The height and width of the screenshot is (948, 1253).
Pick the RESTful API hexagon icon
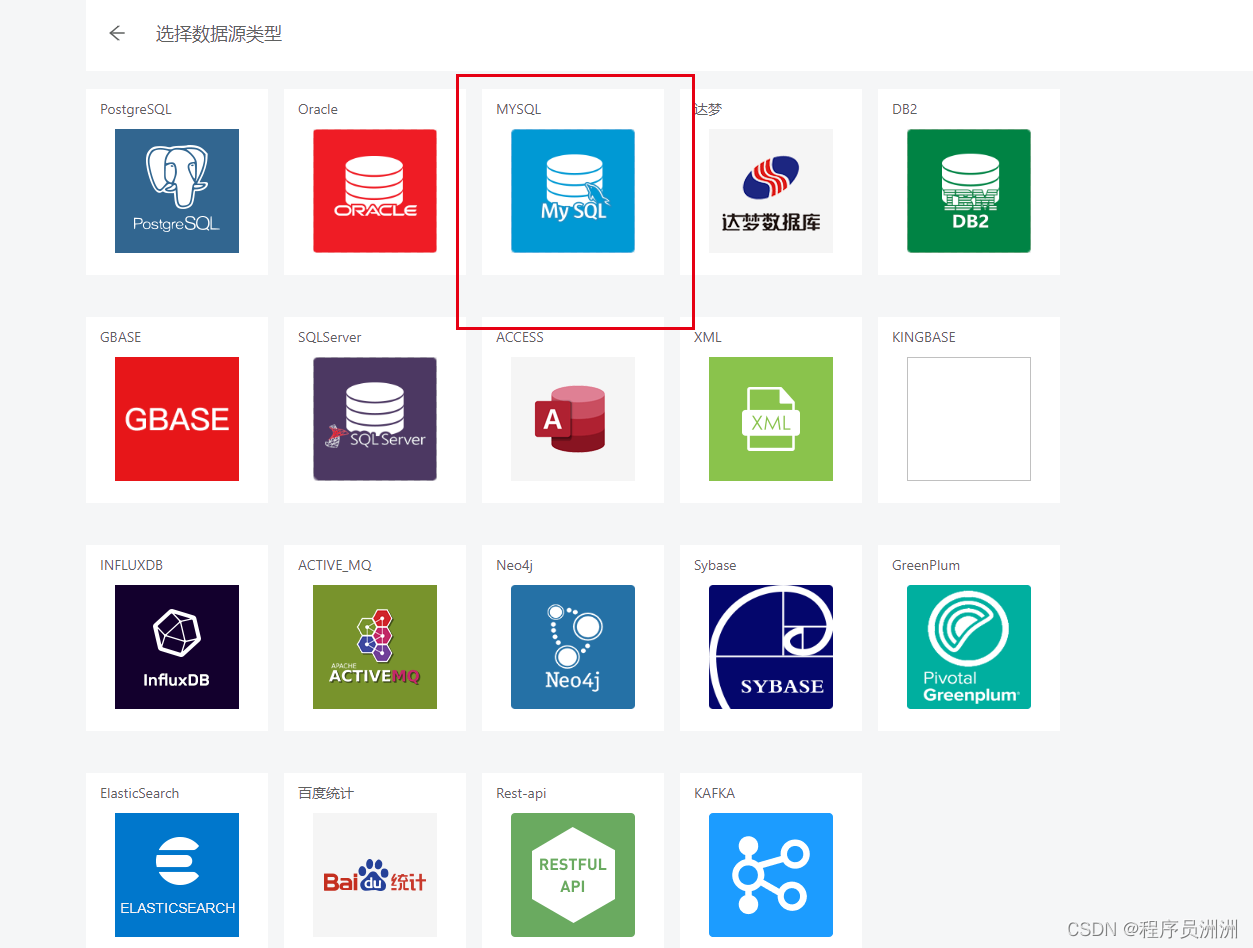tap(573, 875)
